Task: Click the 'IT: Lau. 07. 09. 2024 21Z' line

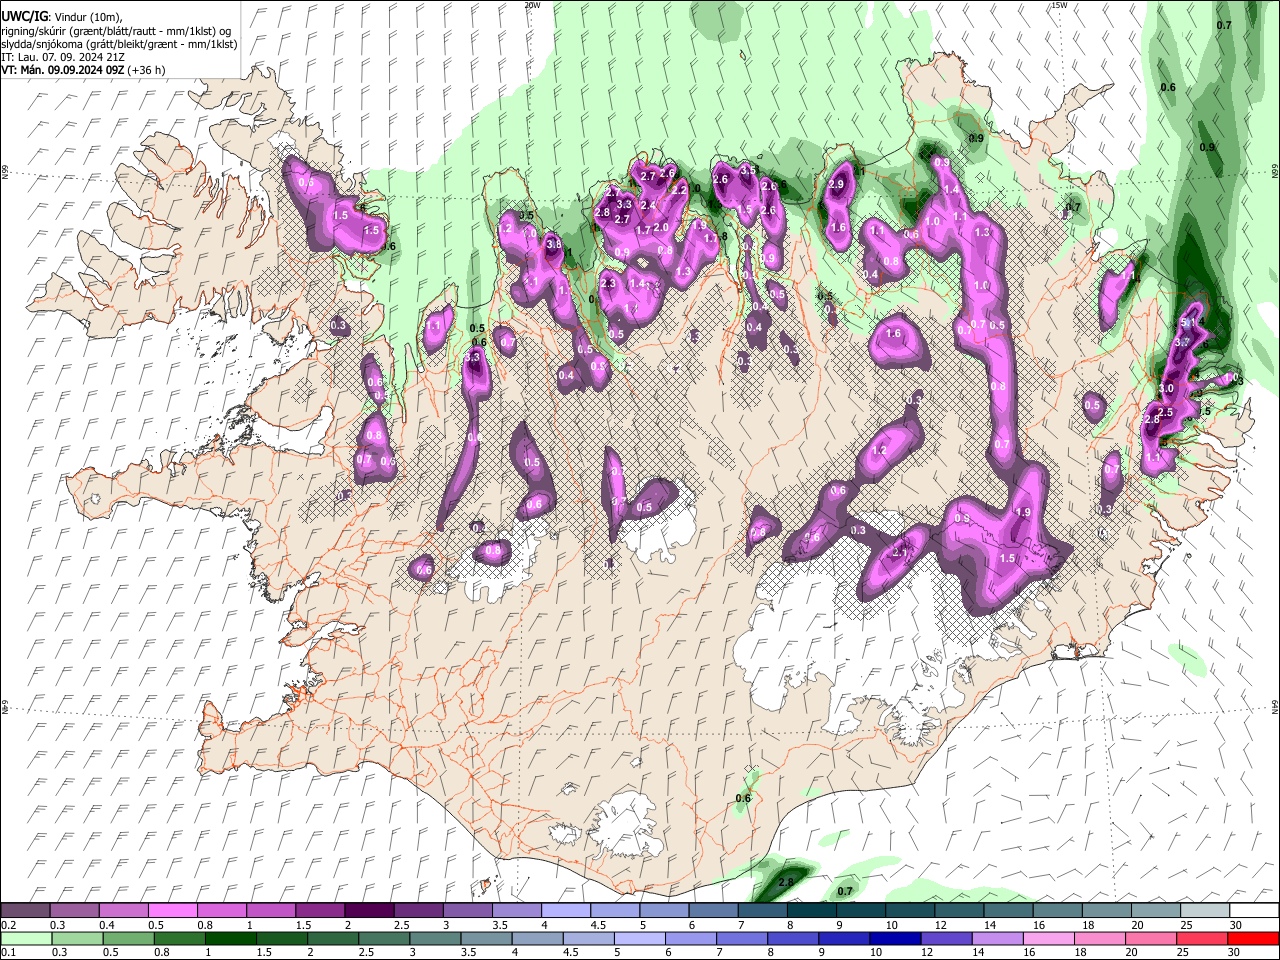Action: click(62, 58)
